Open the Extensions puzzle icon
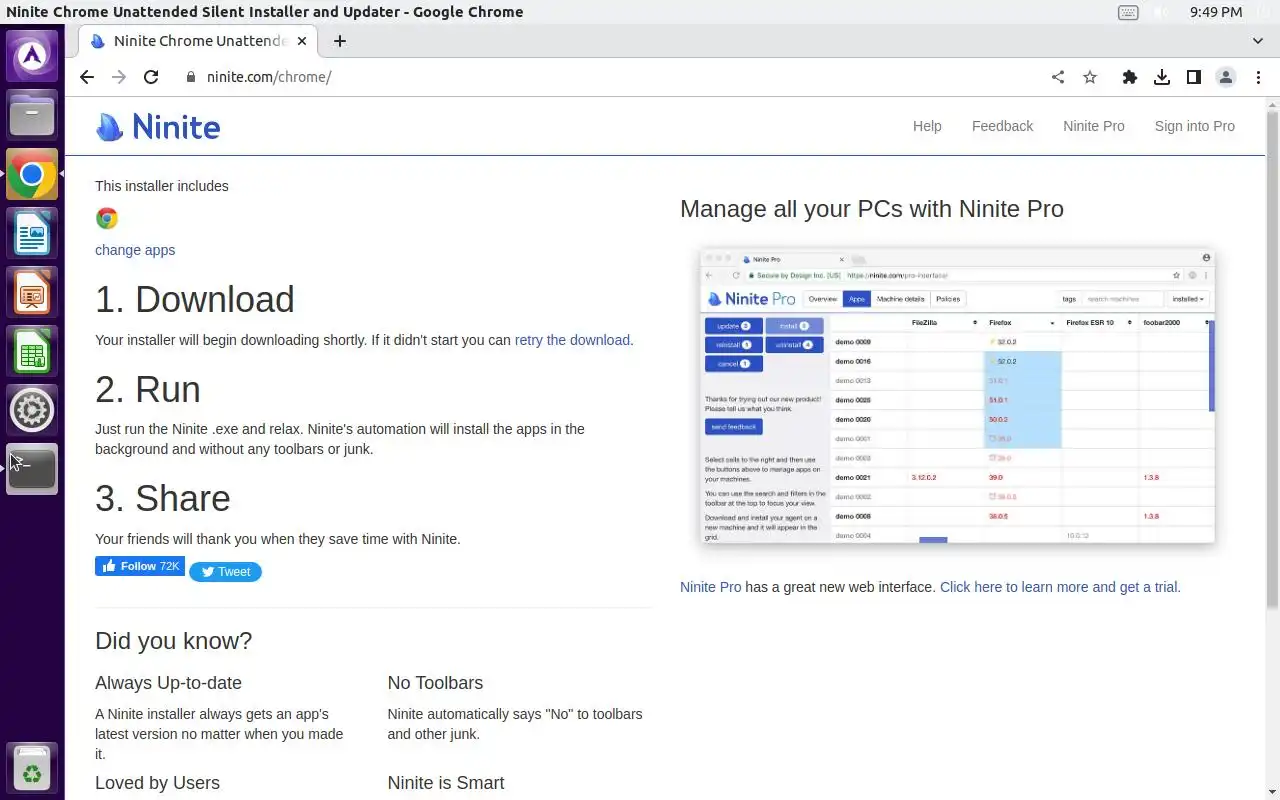 coord(1130,77)
